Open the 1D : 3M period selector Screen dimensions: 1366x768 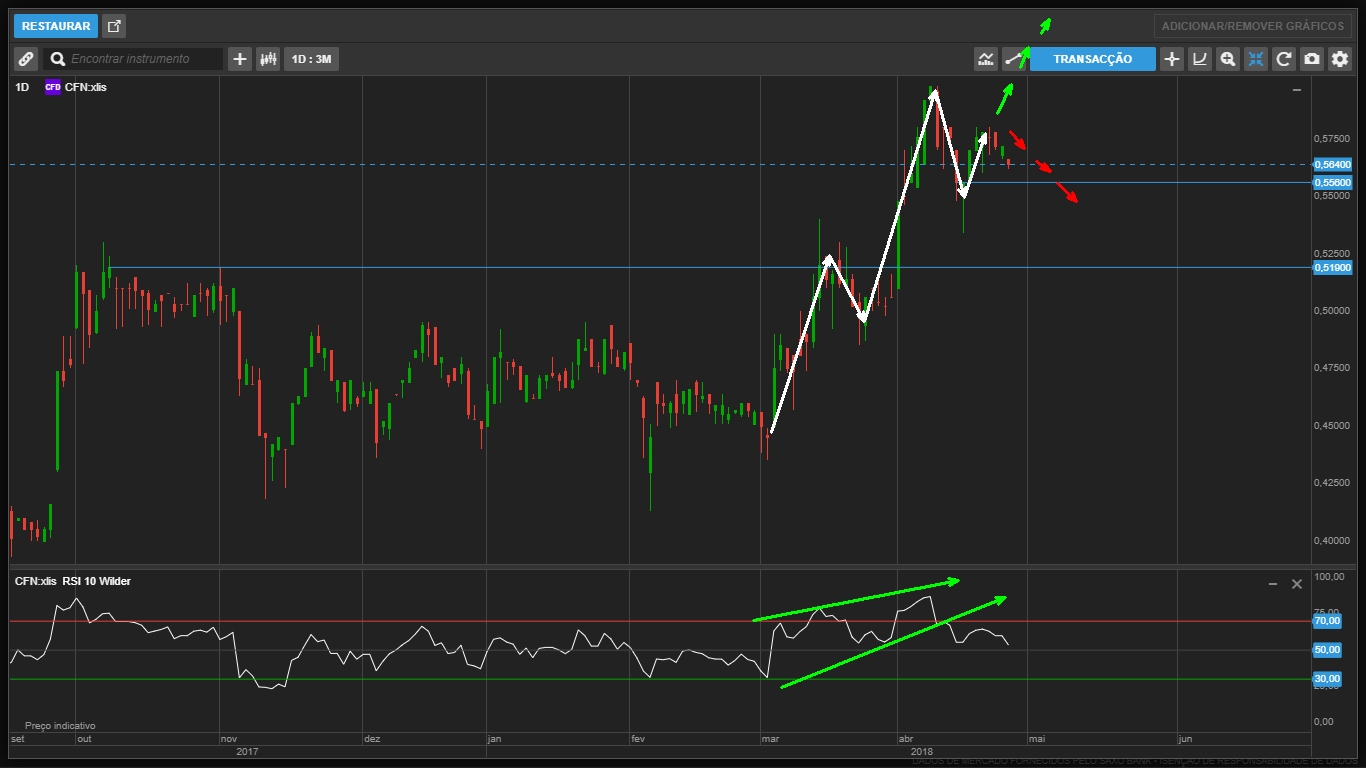coord(311,59)
